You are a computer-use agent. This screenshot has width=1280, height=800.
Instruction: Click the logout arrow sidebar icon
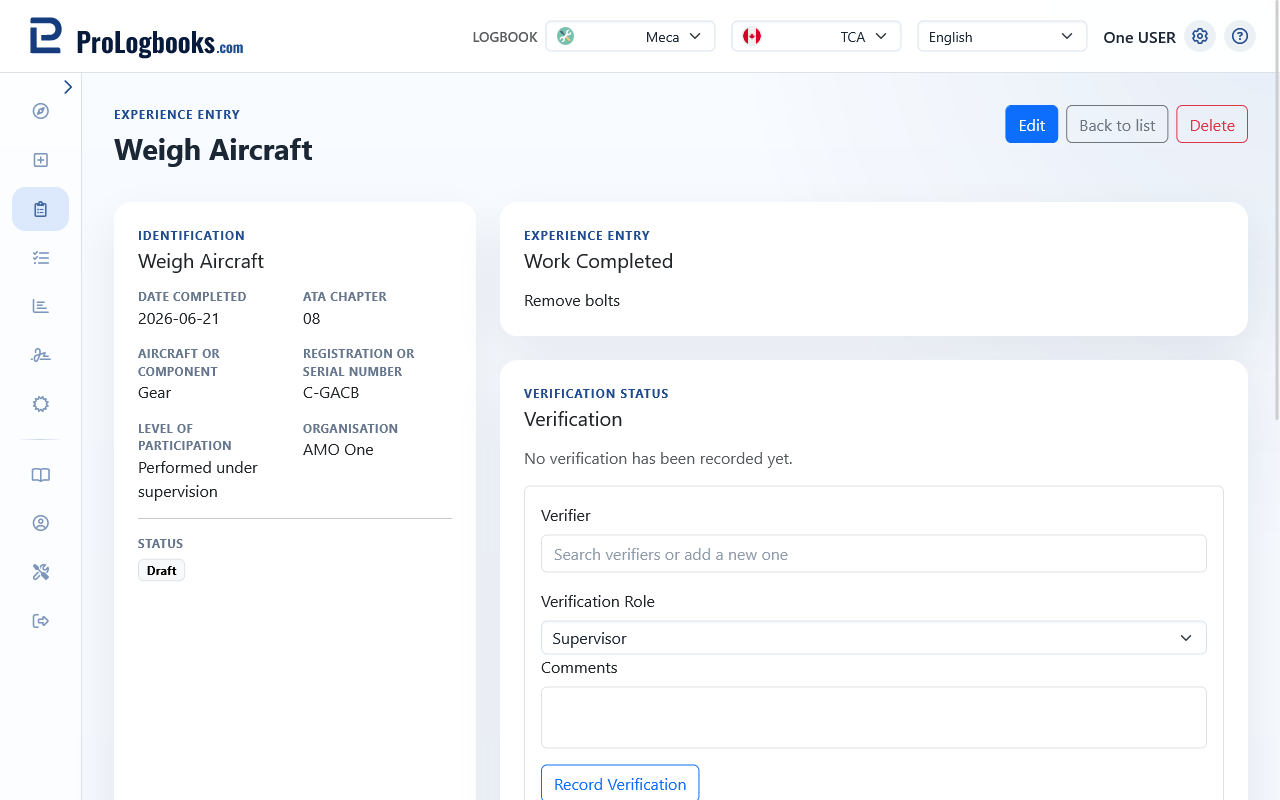click(x=41, y=621)
